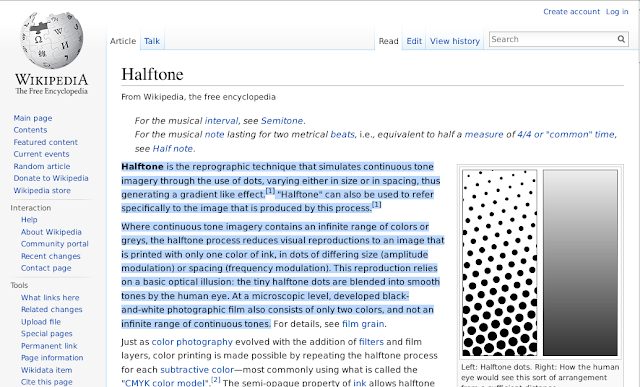Screen dimensions: 640x387
Task: Follow the film grain link
Action: [363, 324]
